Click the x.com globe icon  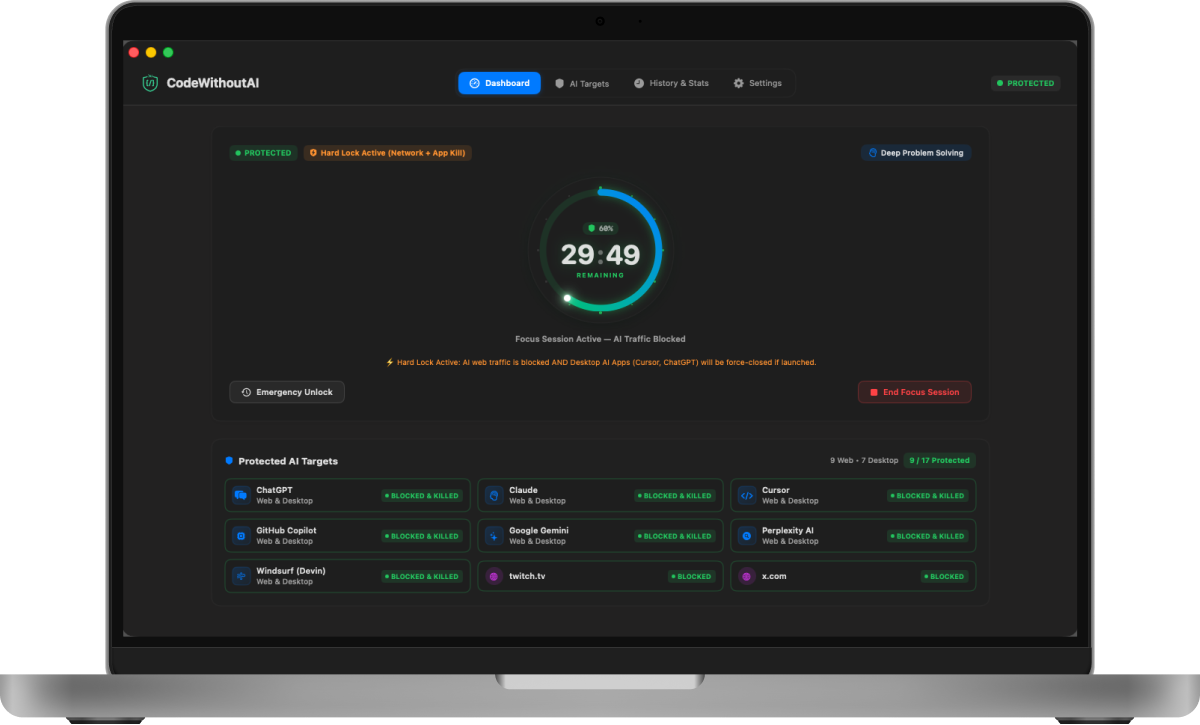(747, 576)
